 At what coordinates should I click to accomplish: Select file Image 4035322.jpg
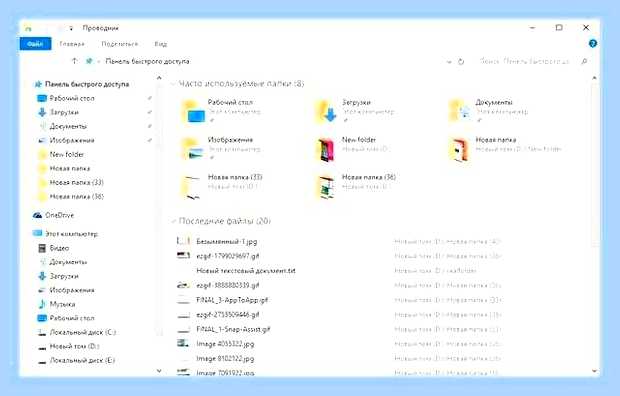(225, 344)
